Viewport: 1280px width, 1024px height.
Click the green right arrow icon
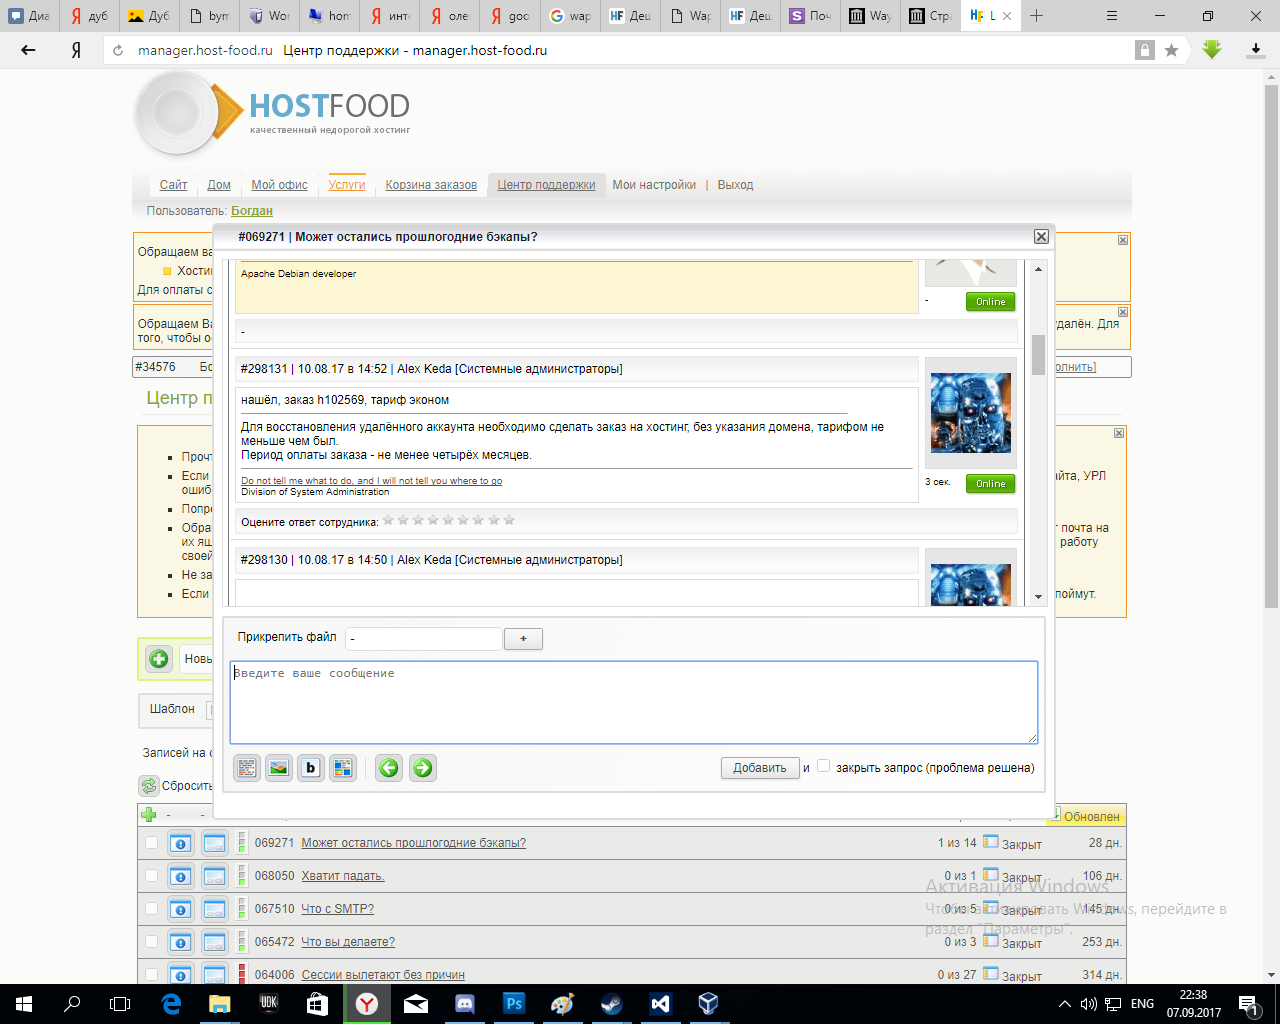(423, 768)
